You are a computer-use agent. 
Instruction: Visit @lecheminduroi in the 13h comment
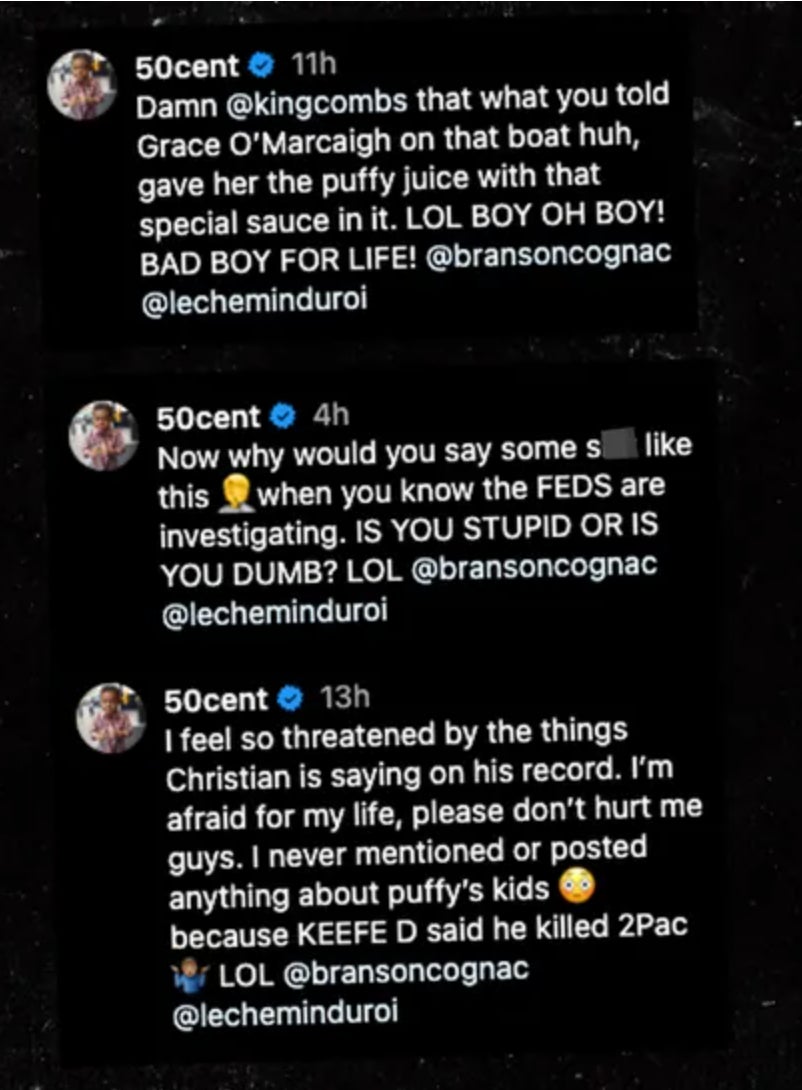(285, 1013)
